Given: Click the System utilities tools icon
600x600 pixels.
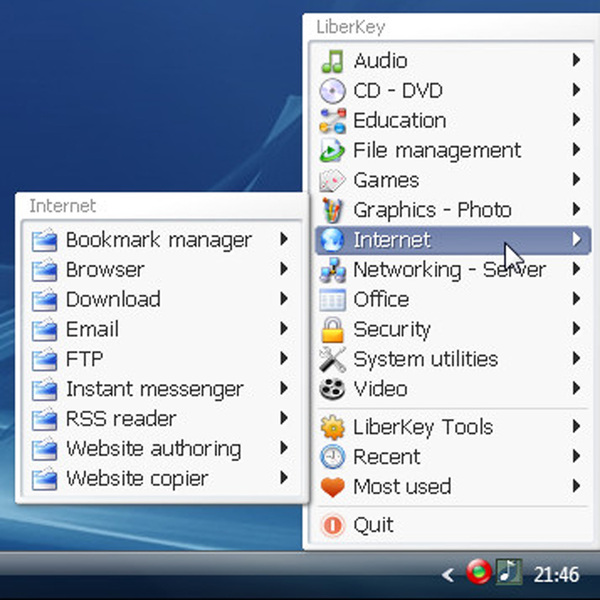Looking at the screenshot, I should 333,359.
